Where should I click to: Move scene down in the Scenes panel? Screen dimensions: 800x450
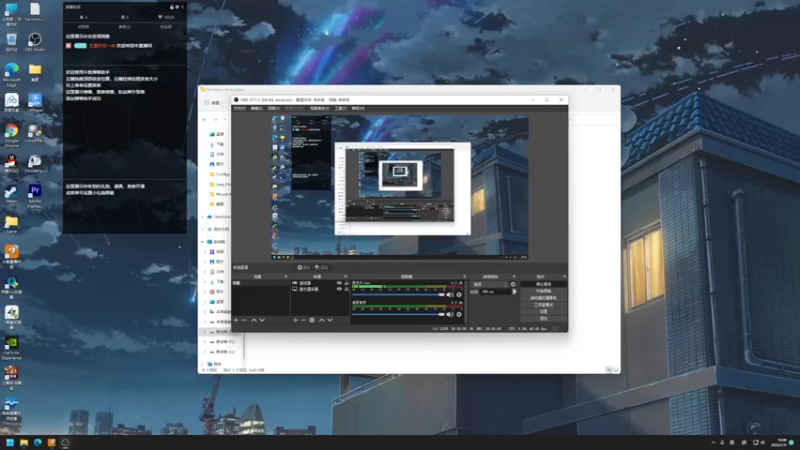pos(262,320)
